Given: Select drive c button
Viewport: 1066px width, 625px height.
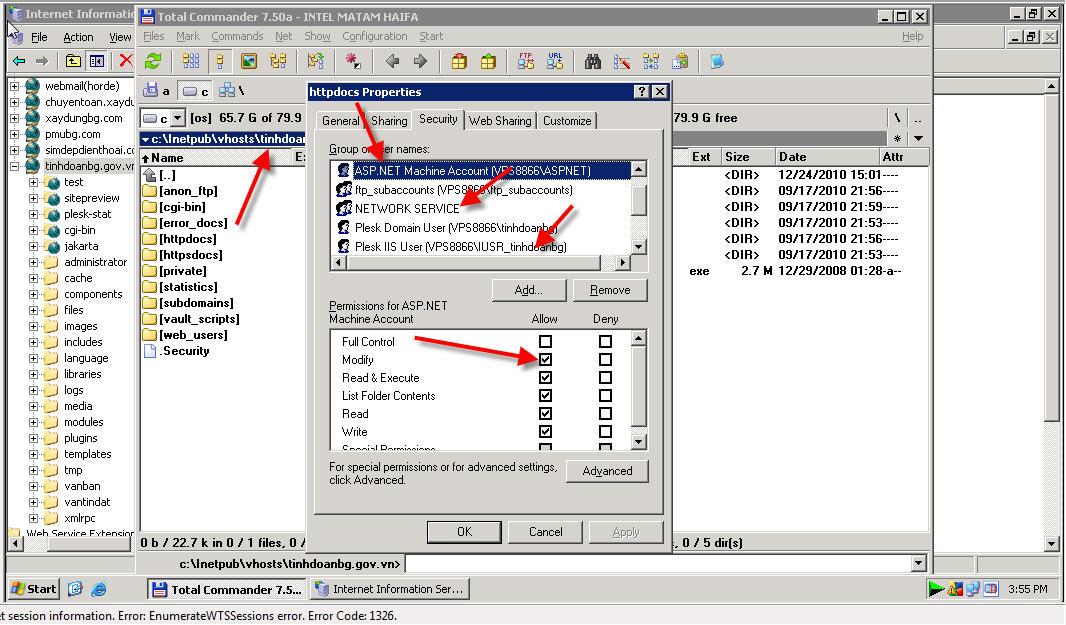Looking at the screenshot, I should 195,90.
